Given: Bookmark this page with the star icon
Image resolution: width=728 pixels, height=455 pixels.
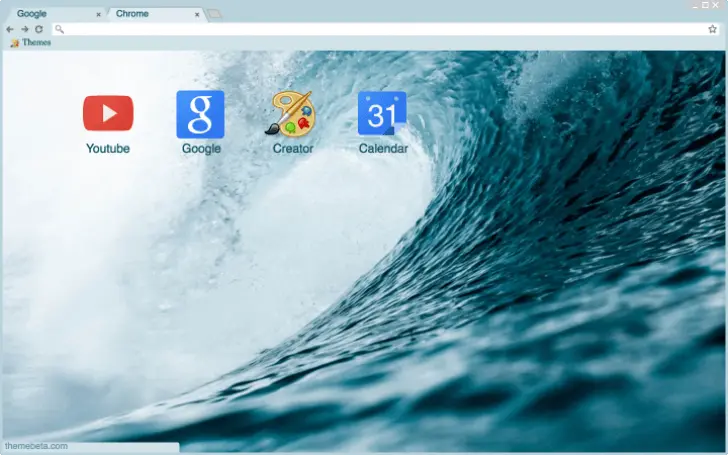Looking at the screenshot, I should click(712, 29).
